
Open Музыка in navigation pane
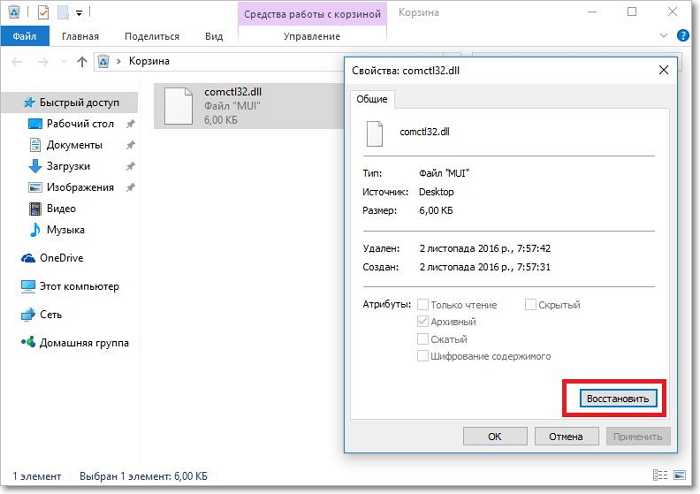[x=66, y=230]
